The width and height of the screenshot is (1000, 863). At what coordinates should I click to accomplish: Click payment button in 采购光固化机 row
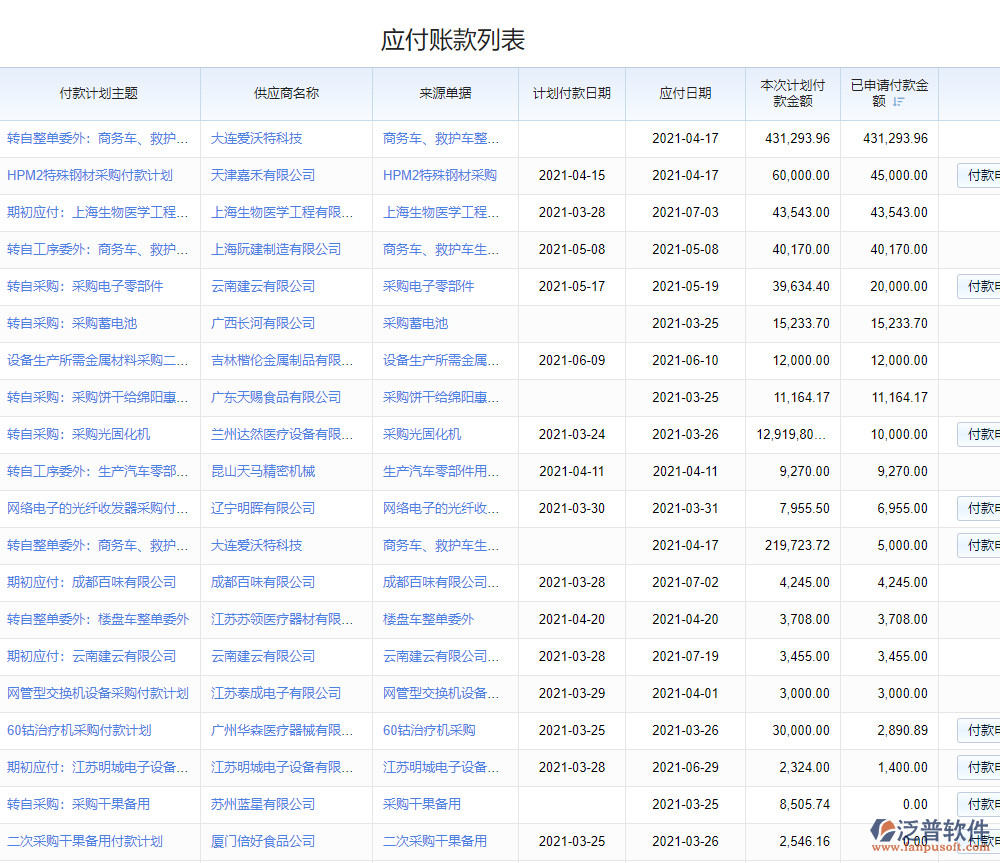[979, 435]
